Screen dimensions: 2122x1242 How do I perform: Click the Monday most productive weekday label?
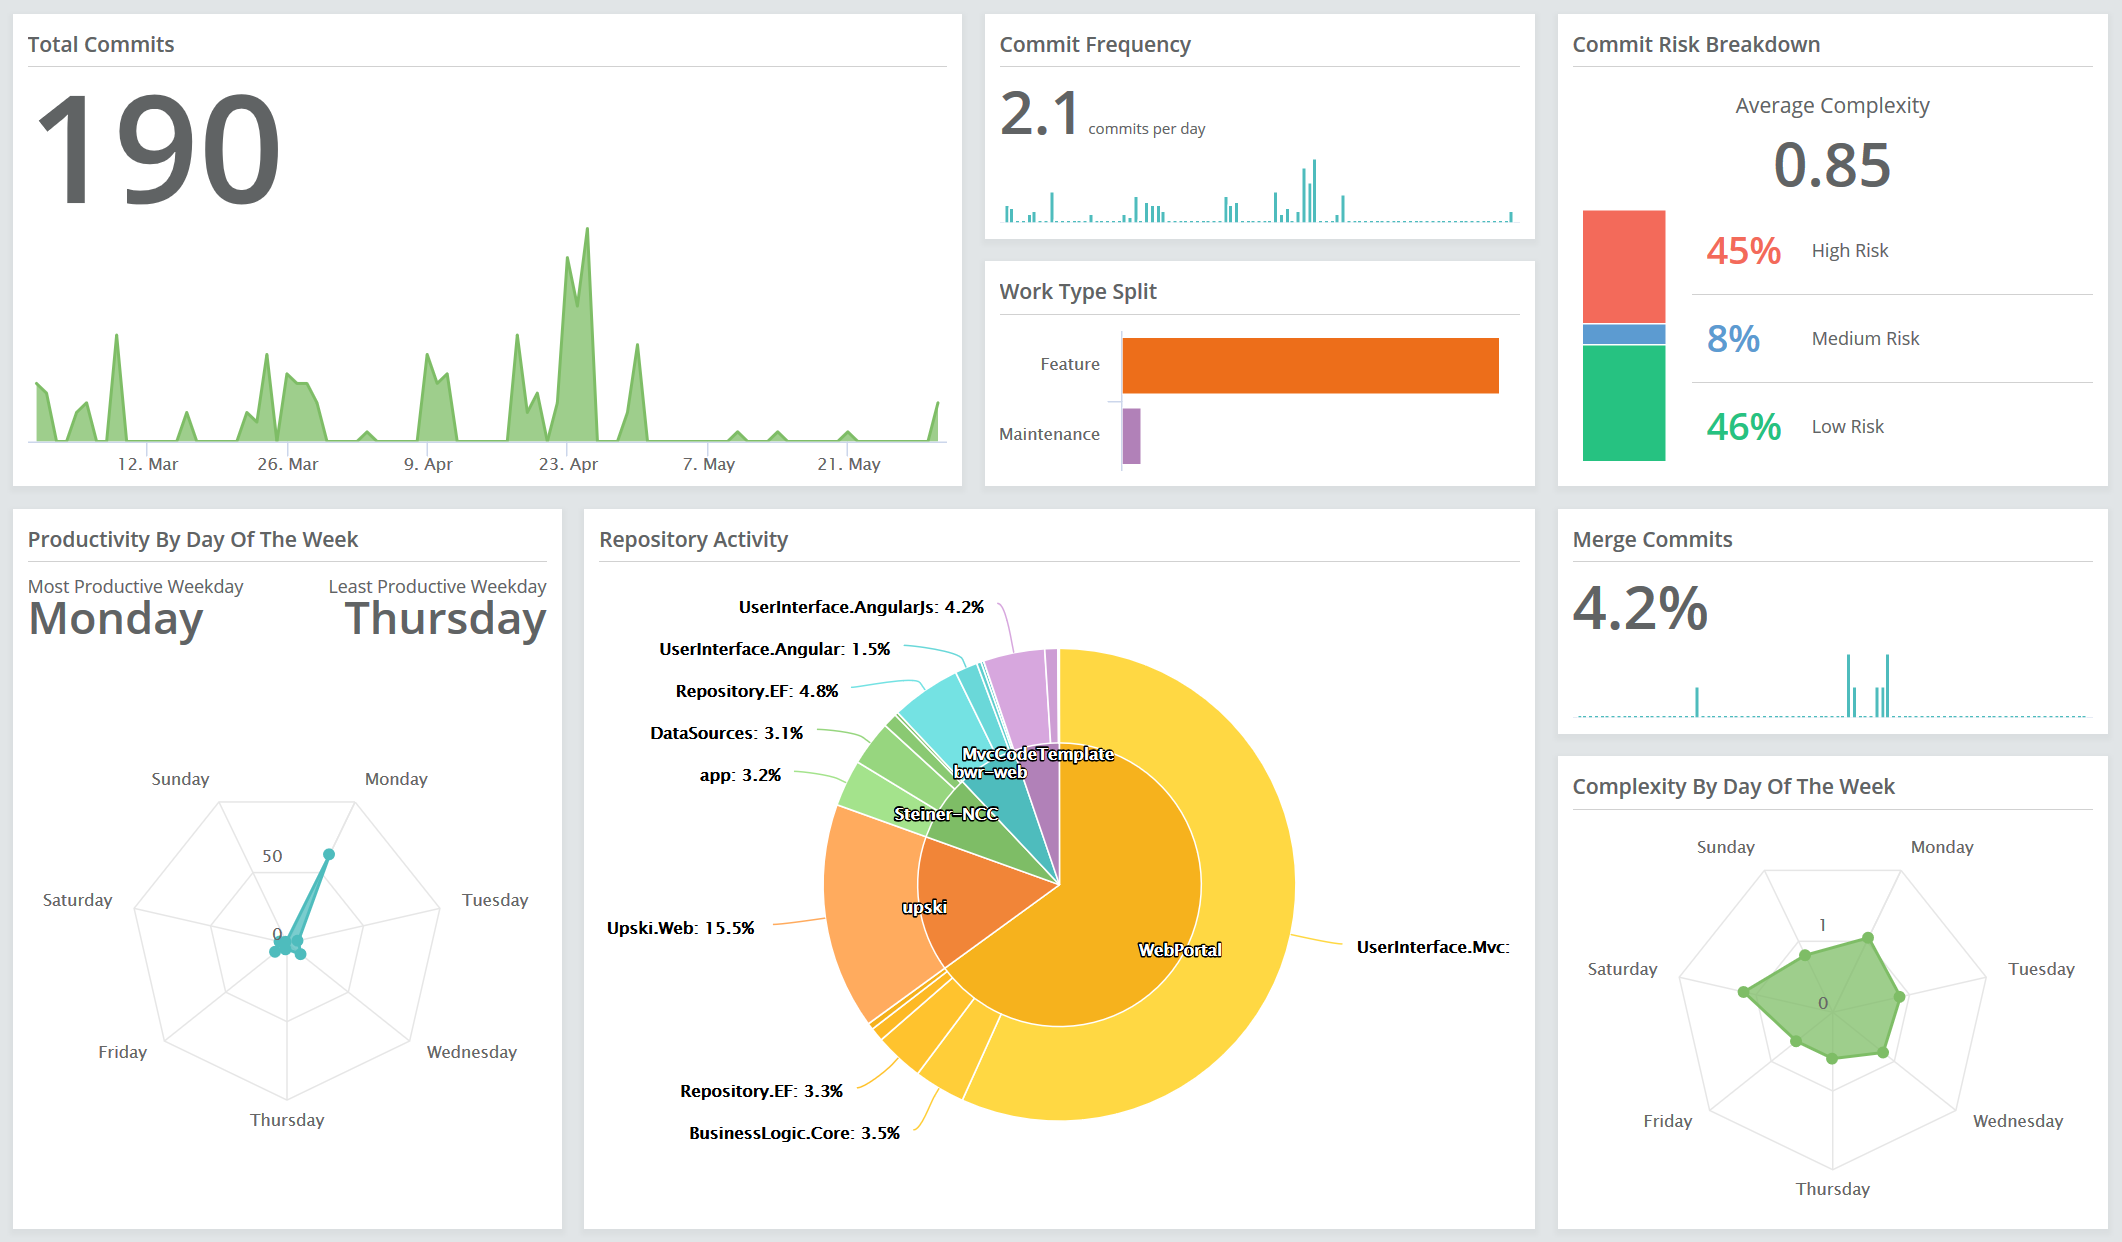[116, 619]
